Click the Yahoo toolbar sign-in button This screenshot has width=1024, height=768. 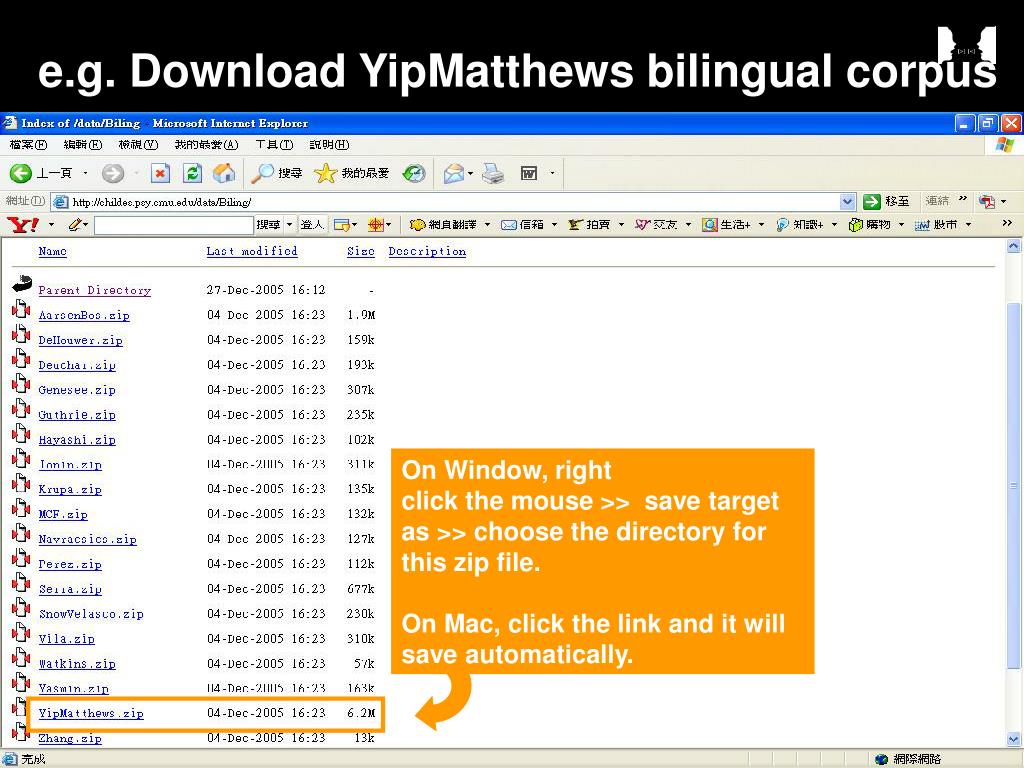coord(312,225)
